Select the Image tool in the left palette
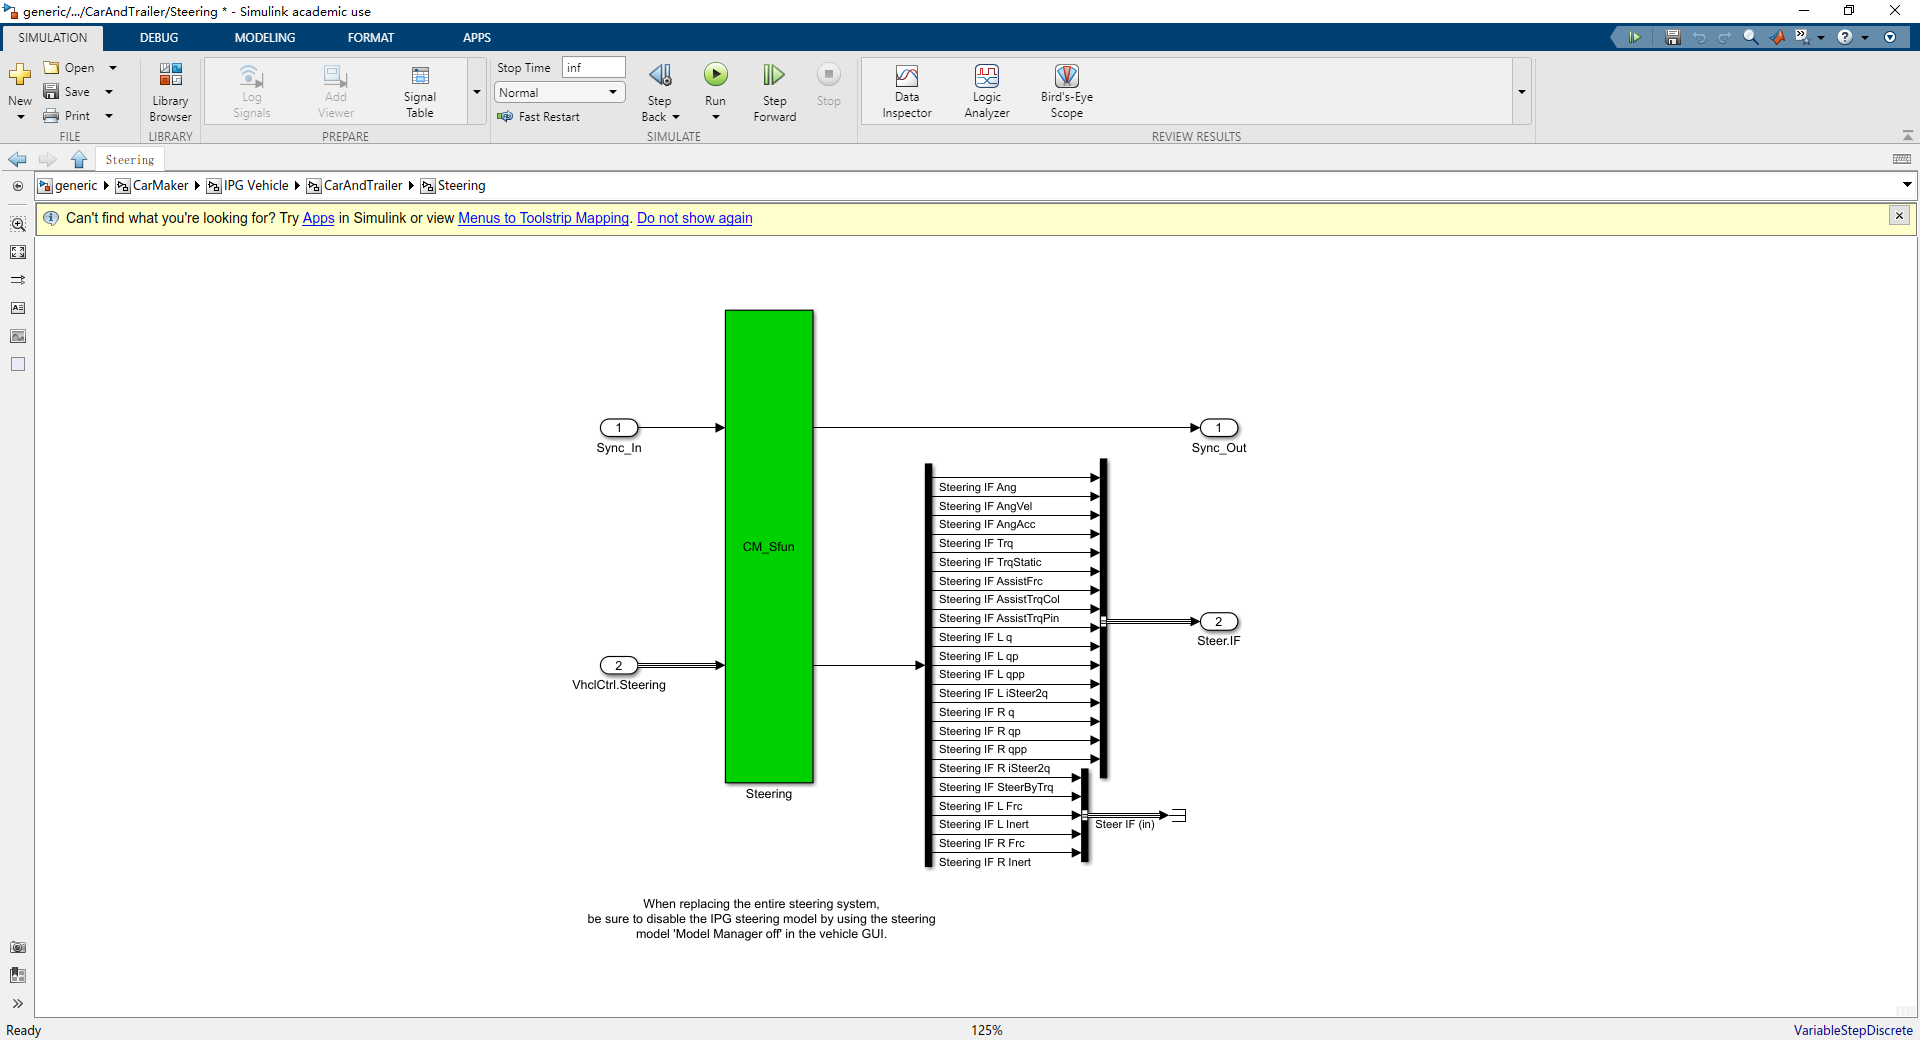 point(18,336)
